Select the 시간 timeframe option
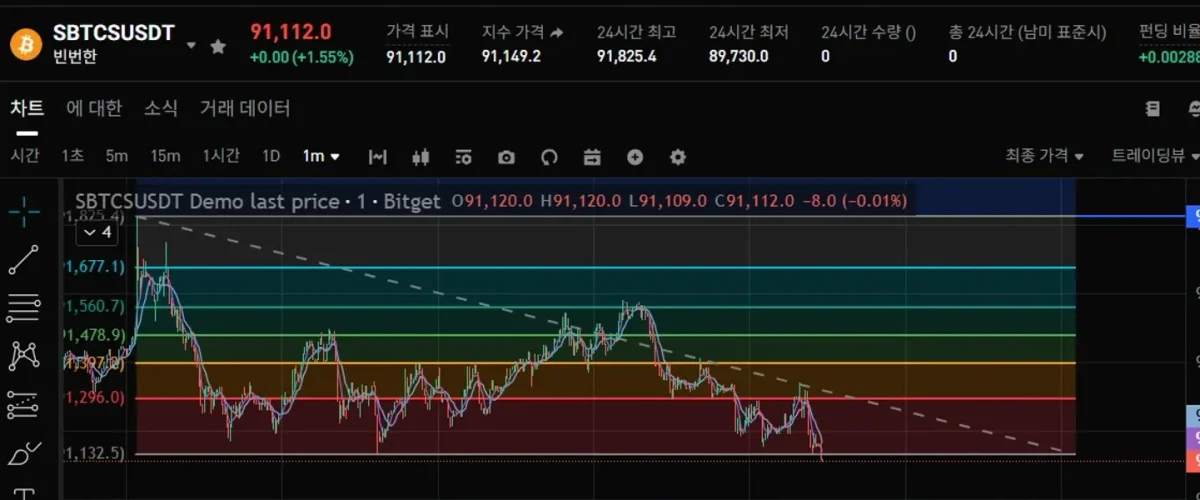The image size is (1200, 500). click(25, 156)
